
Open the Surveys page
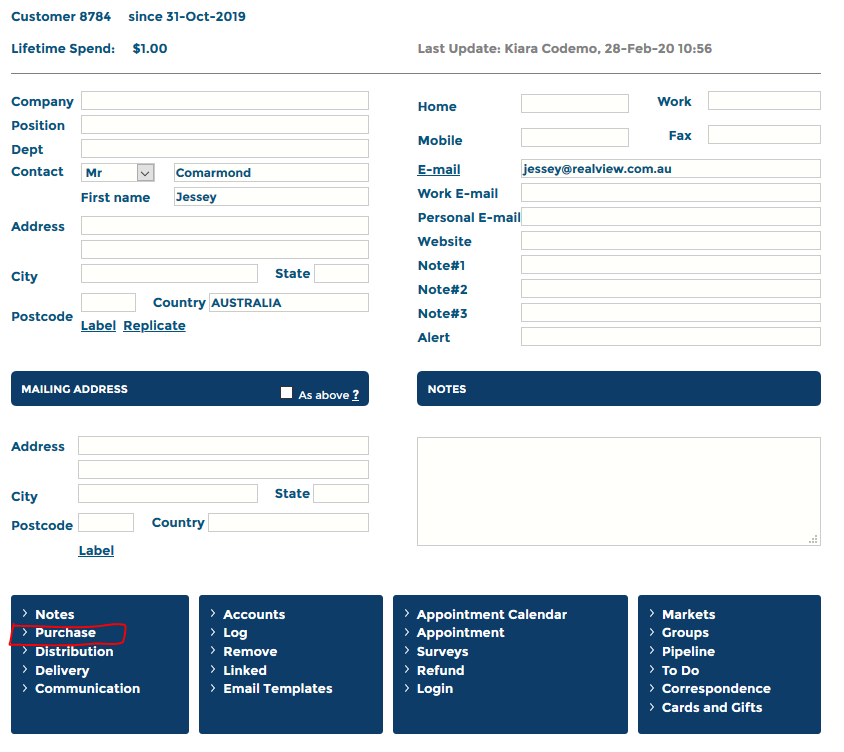tap(442, 651)
